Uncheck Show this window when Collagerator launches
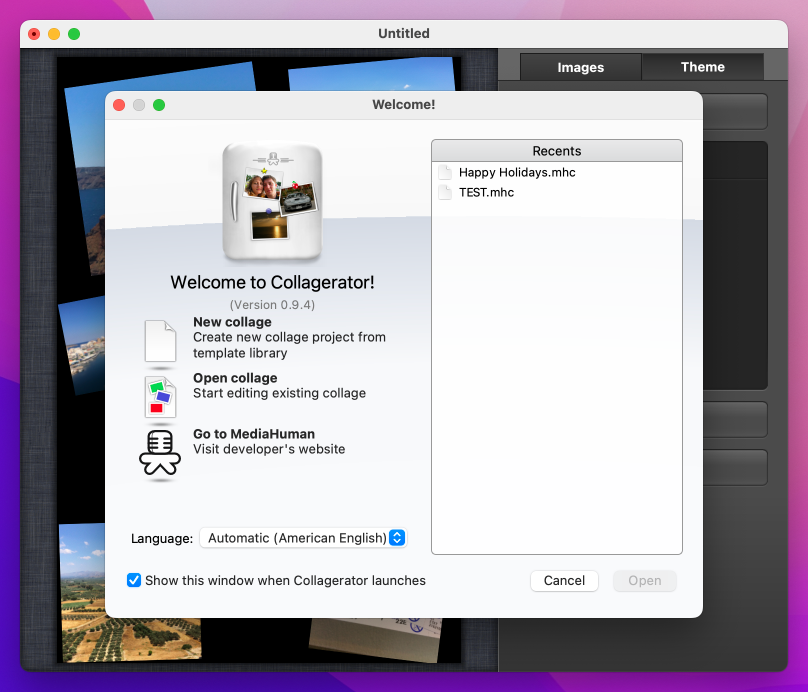 point(134,580)
